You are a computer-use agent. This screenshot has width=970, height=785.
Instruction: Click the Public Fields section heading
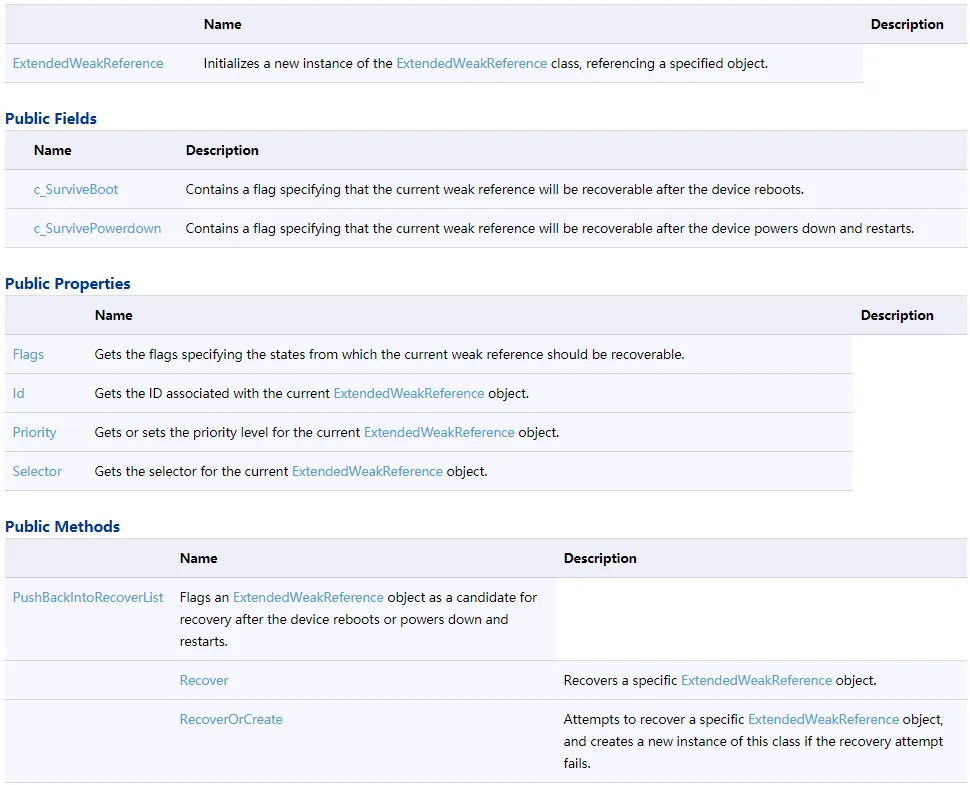pyautogui.click(x=51, y=118)
